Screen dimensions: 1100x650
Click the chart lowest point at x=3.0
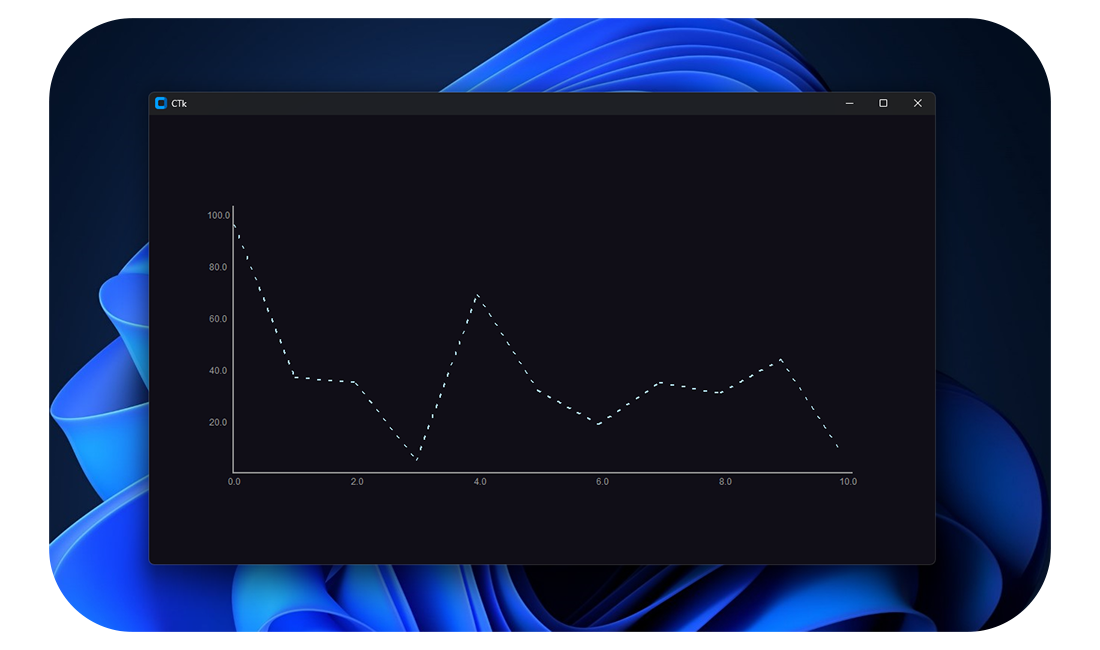(x=417, y=459)
